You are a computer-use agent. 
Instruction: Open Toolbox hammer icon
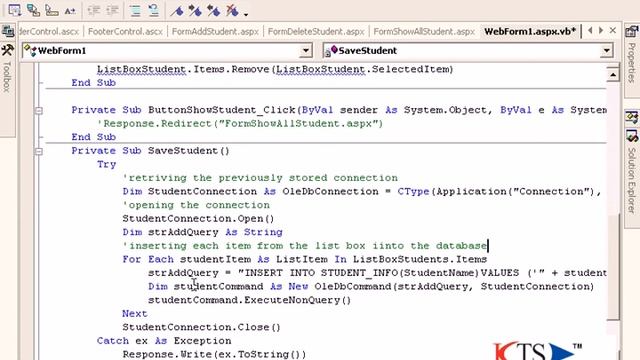coord(7,50)
